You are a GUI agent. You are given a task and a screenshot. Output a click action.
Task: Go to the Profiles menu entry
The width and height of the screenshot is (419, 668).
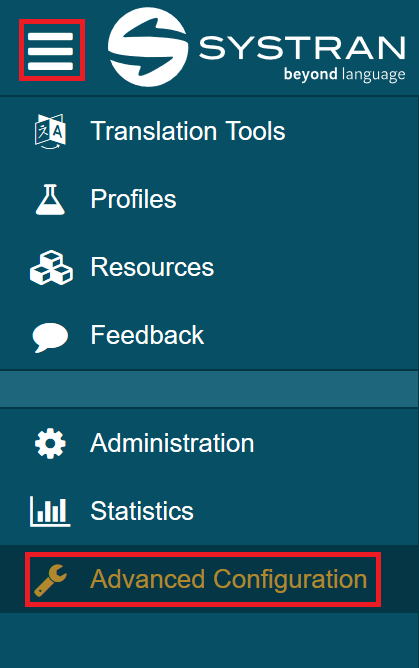(133, 199)
